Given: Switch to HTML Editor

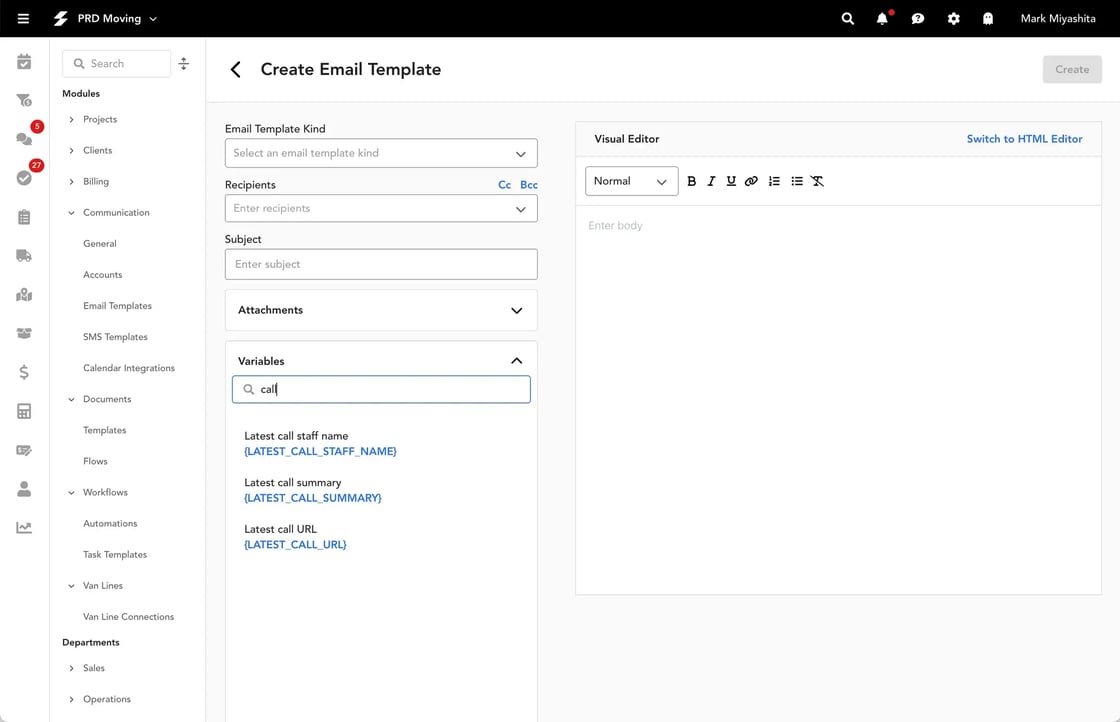Looking at the screenshot, I should (x=1024, y=138).
